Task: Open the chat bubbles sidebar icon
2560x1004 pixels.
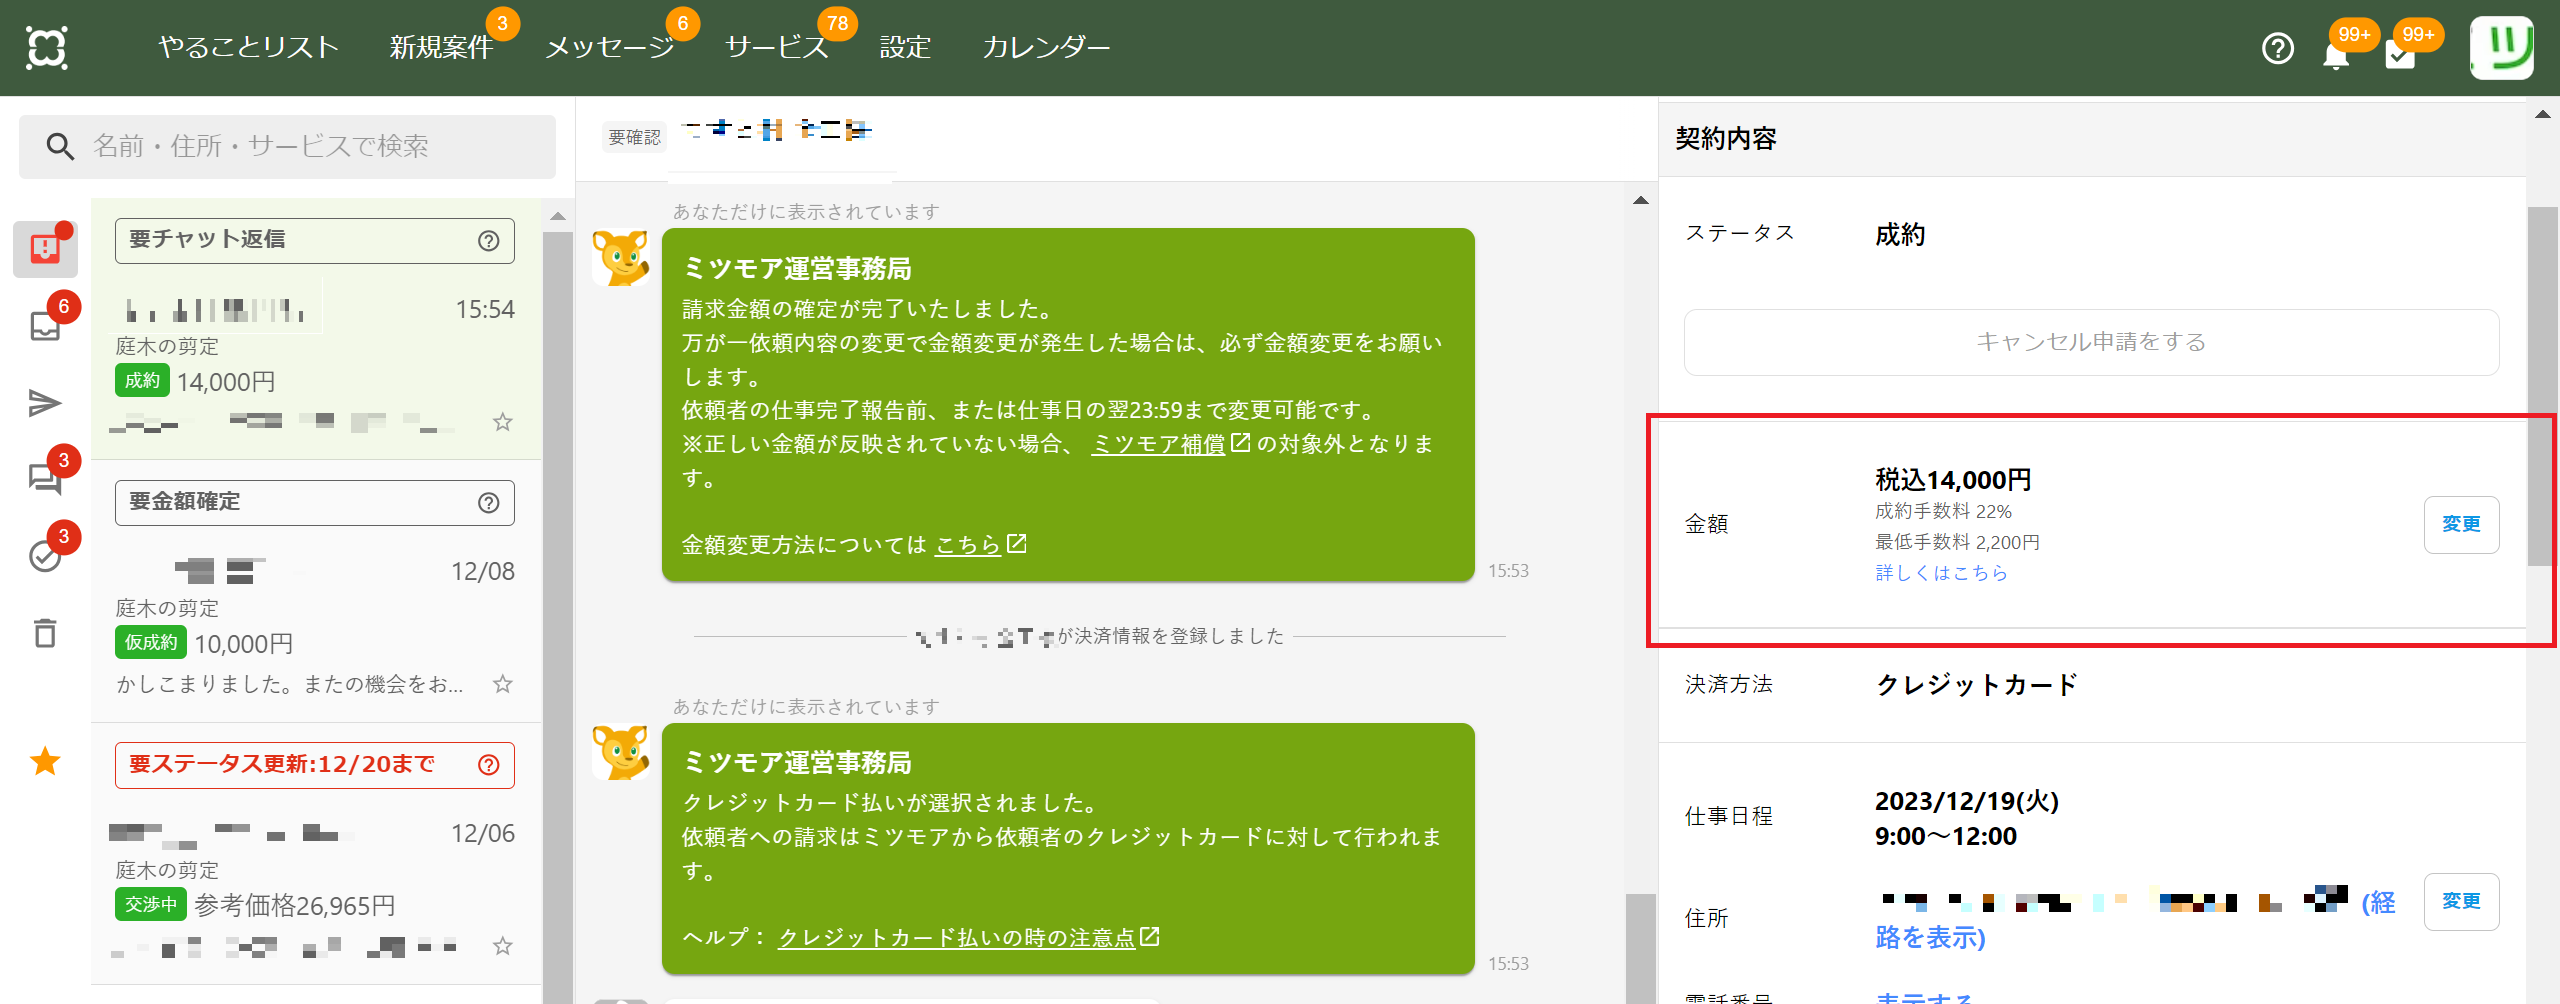Action: click(x=45, y=479)
